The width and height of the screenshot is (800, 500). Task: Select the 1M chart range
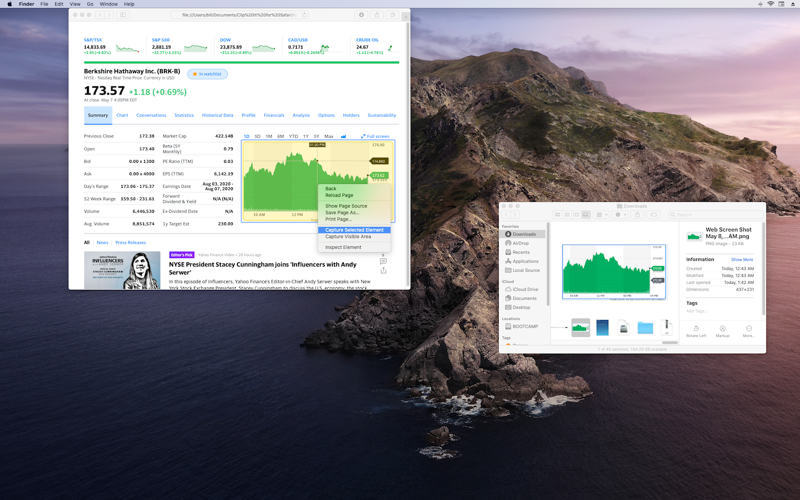coord(269,136)
